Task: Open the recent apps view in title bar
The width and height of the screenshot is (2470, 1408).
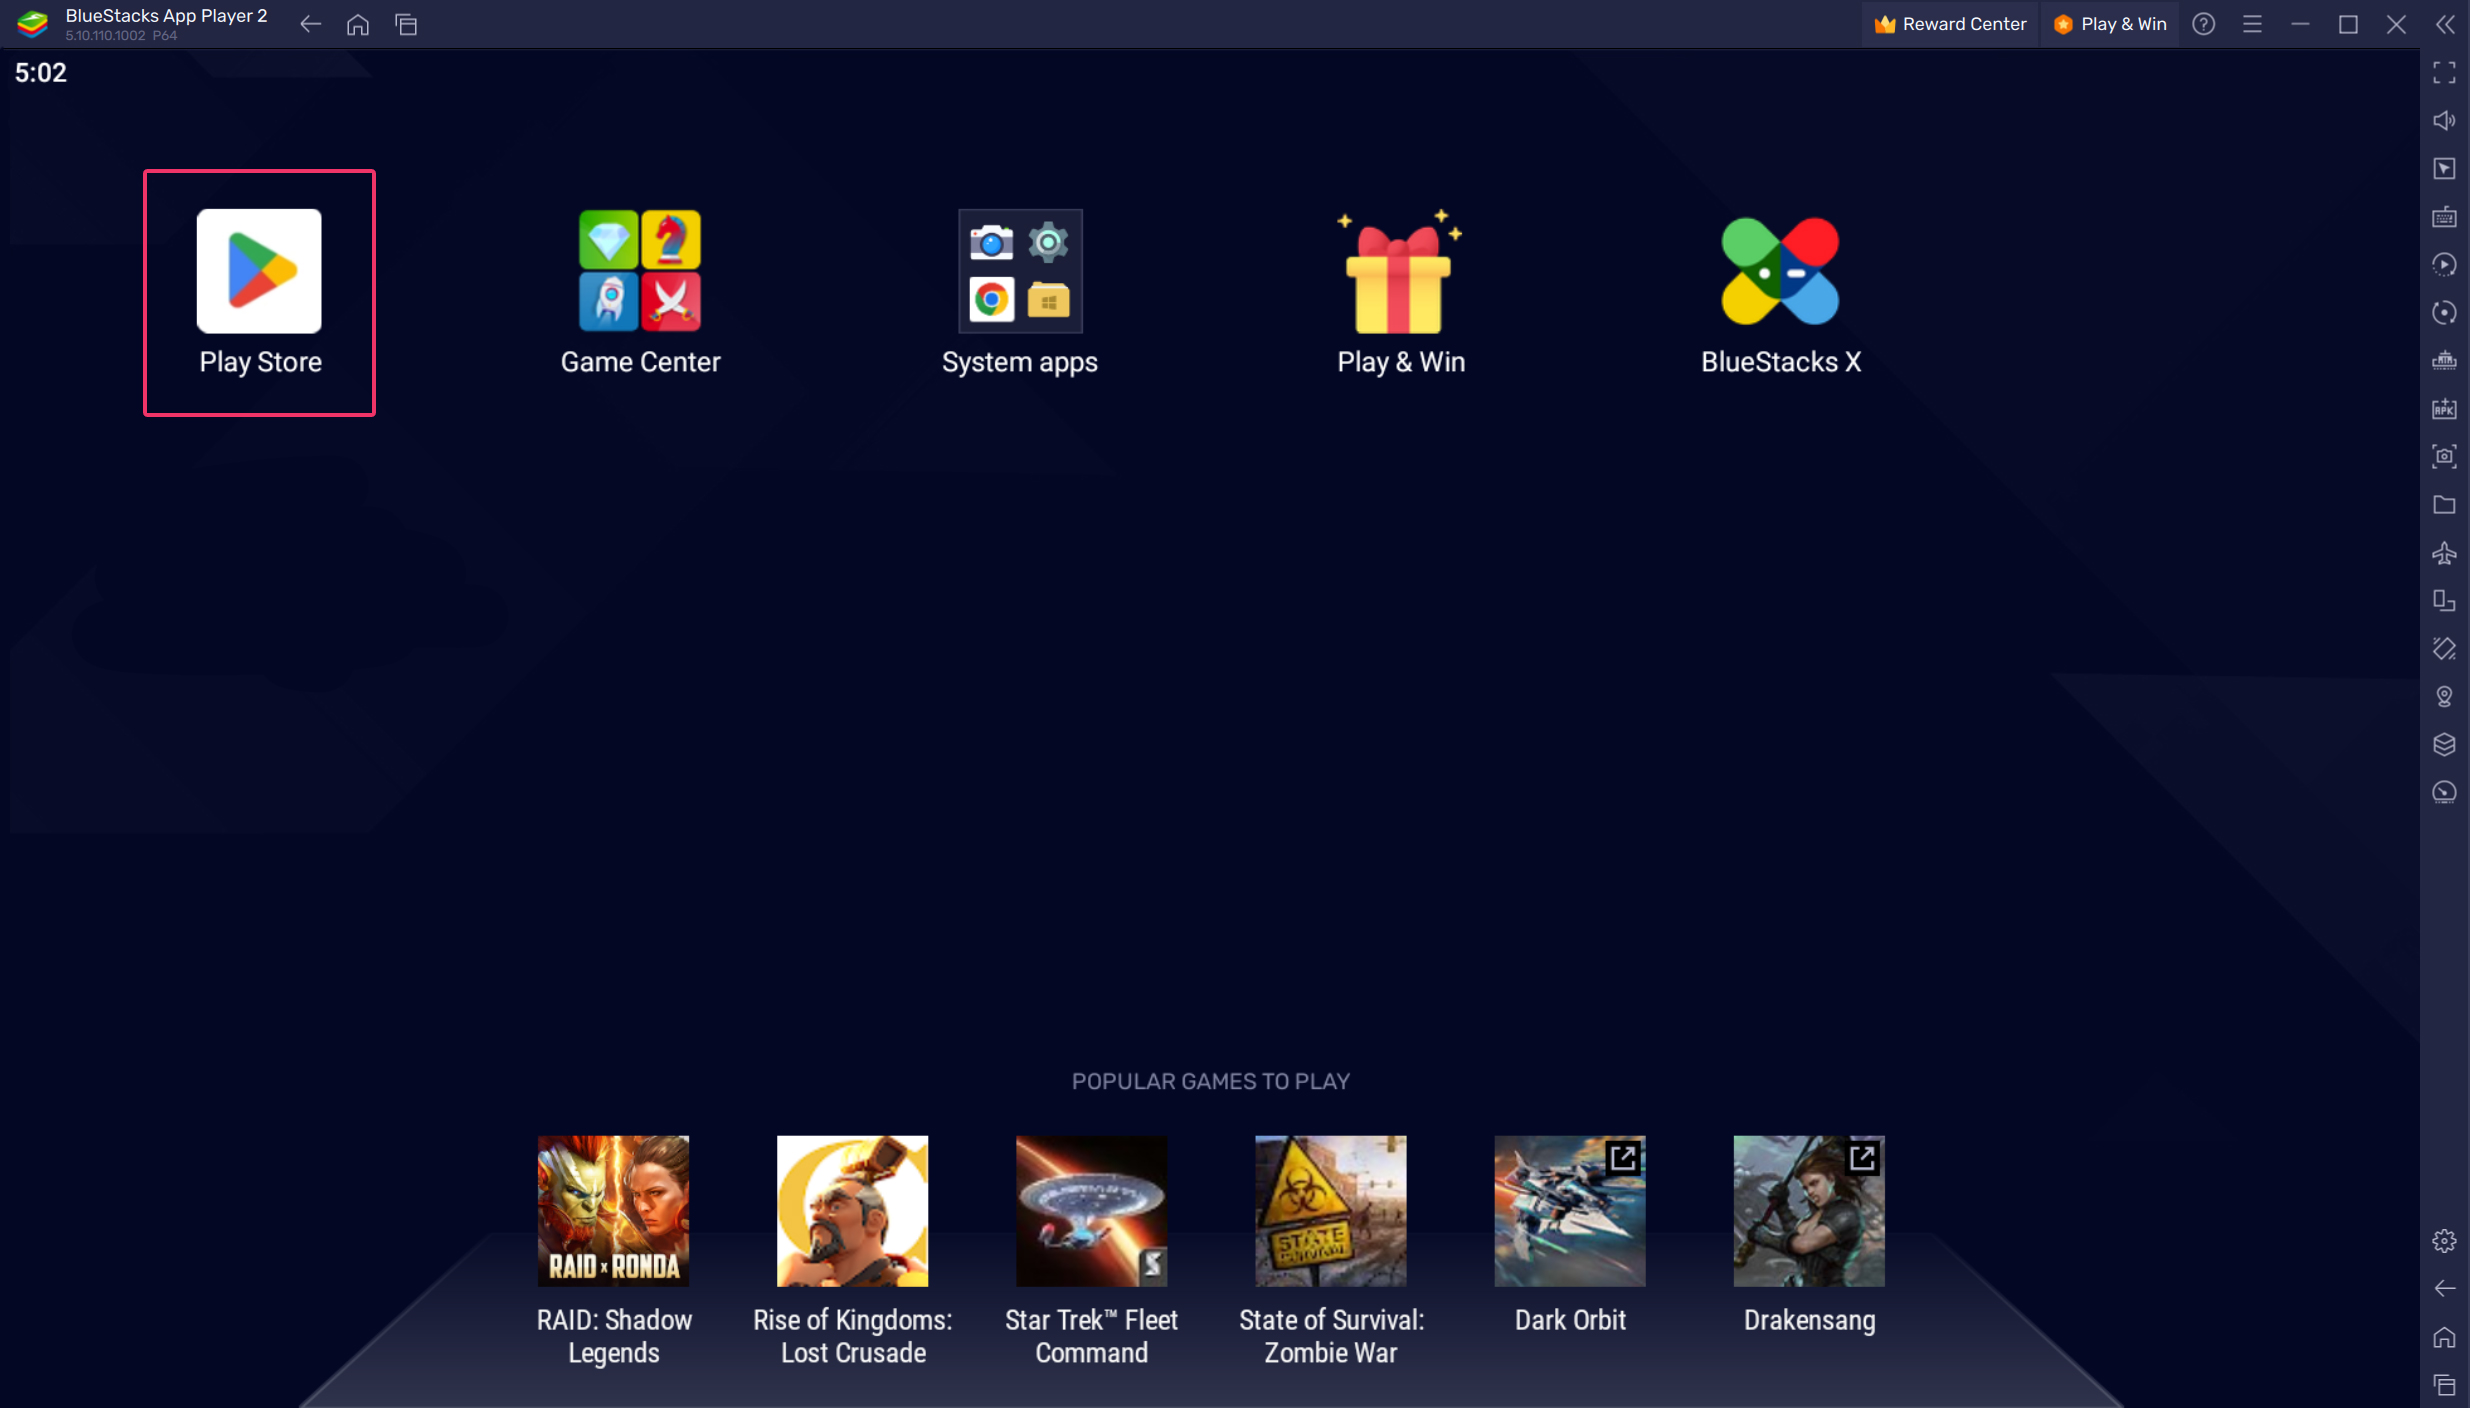Action: coord(406,24)
